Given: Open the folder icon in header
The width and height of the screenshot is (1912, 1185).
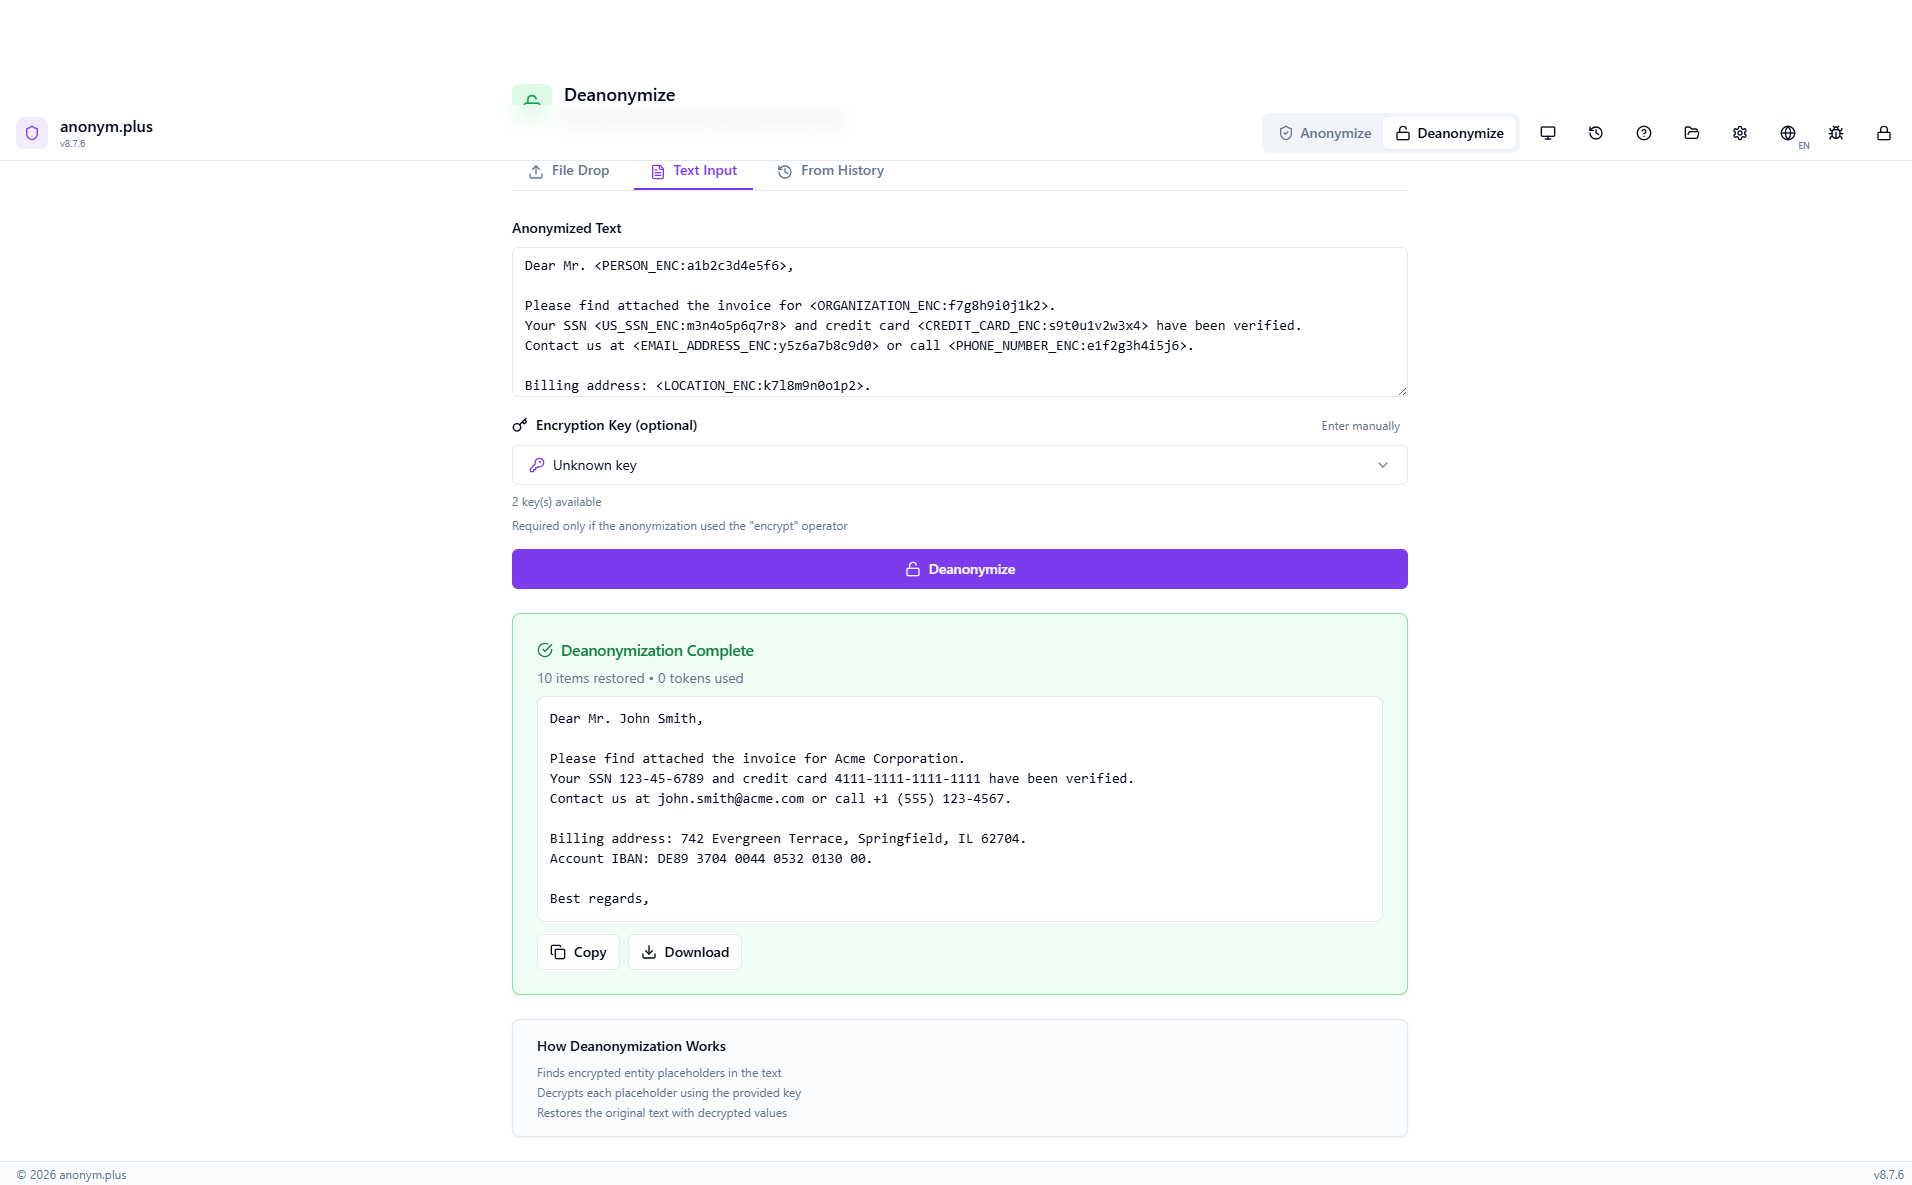Looking at the screenshot, I should 1691,133.
